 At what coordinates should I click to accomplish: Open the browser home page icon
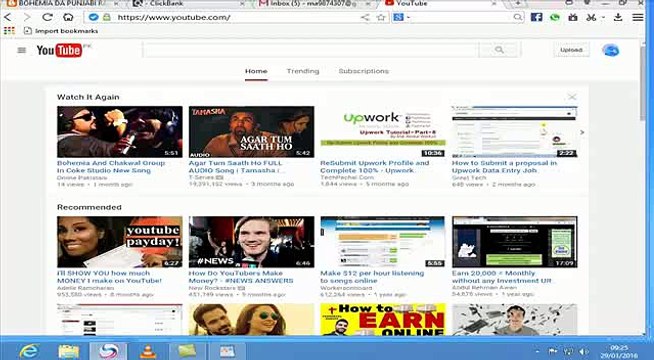[68, 17]
